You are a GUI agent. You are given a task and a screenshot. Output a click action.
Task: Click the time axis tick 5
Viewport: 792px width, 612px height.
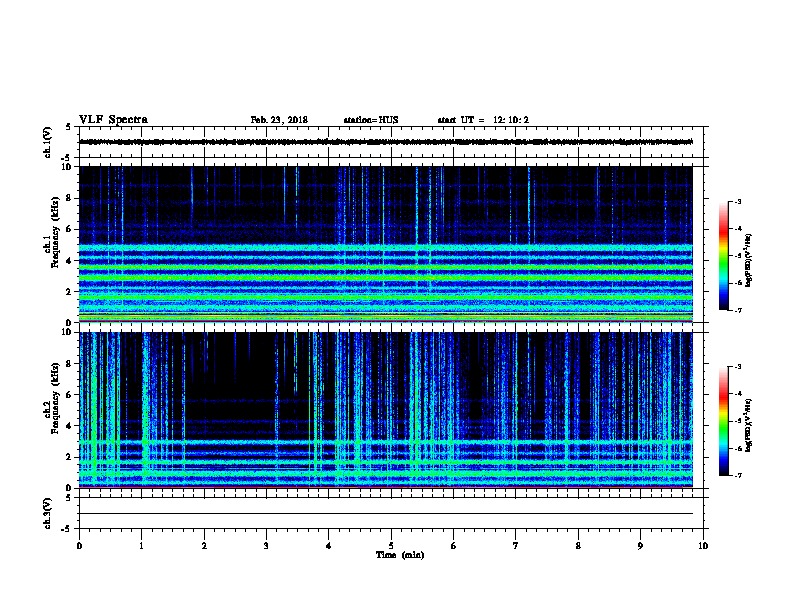(391, 546)
